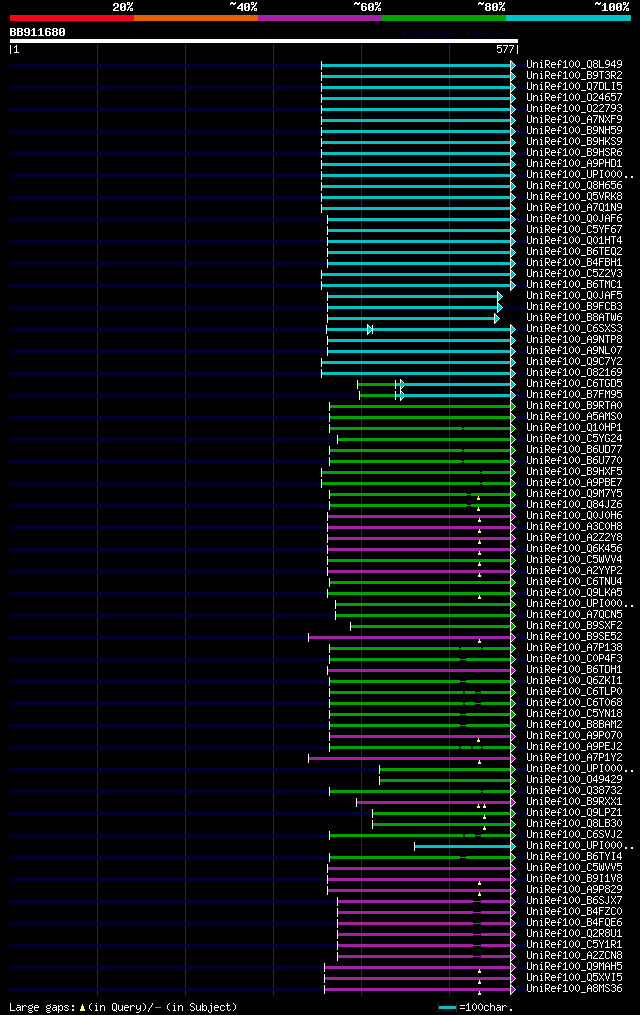The width and height of the screenshot is (640, 1015).
Task: Open hit UniRef100_Q8L949
Action: [x=574, y=65]
